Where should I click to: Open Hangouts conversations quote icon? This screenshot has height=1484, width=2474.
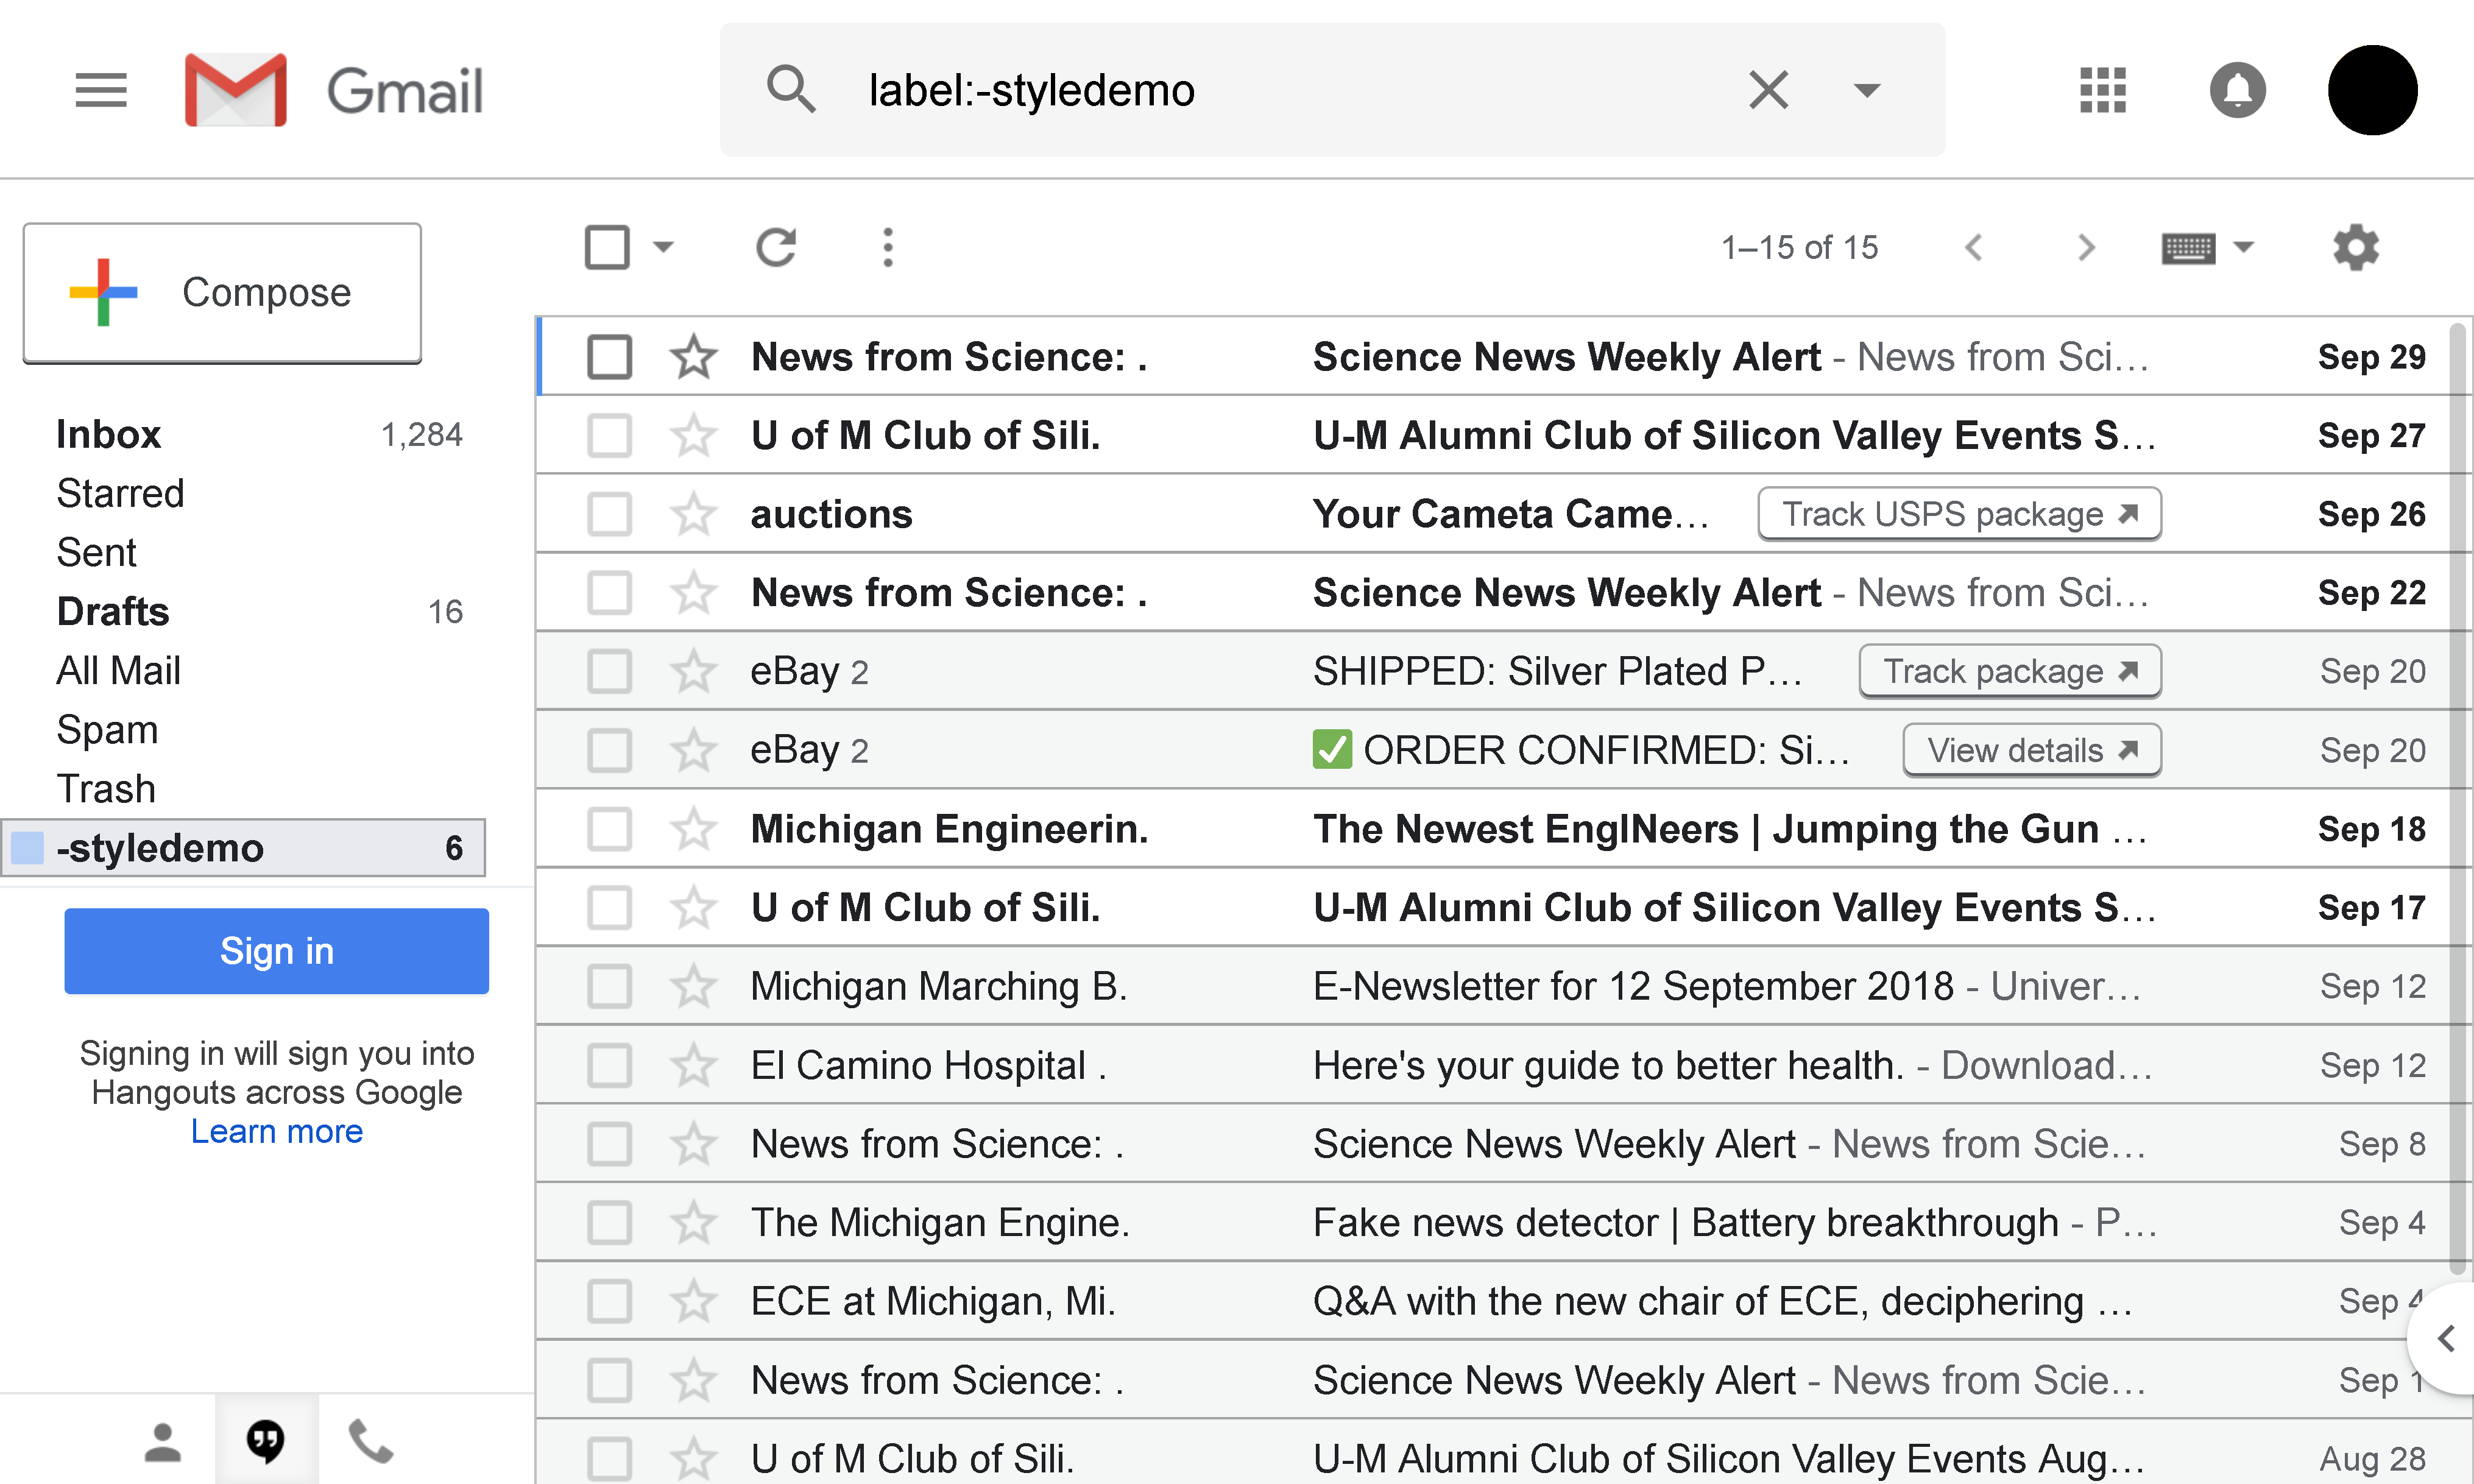coord(265,1441)
